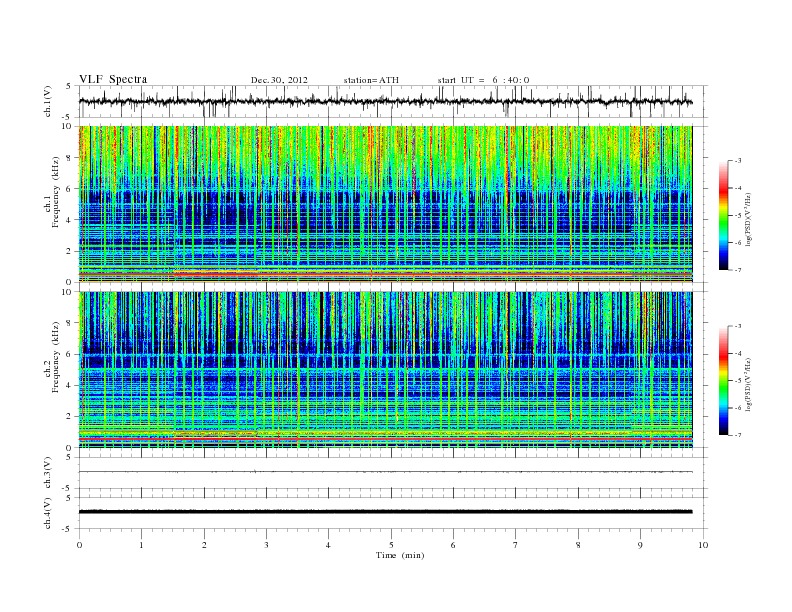
Task: Click the time axis tick label '7'
Action: [x=516, y=545]
